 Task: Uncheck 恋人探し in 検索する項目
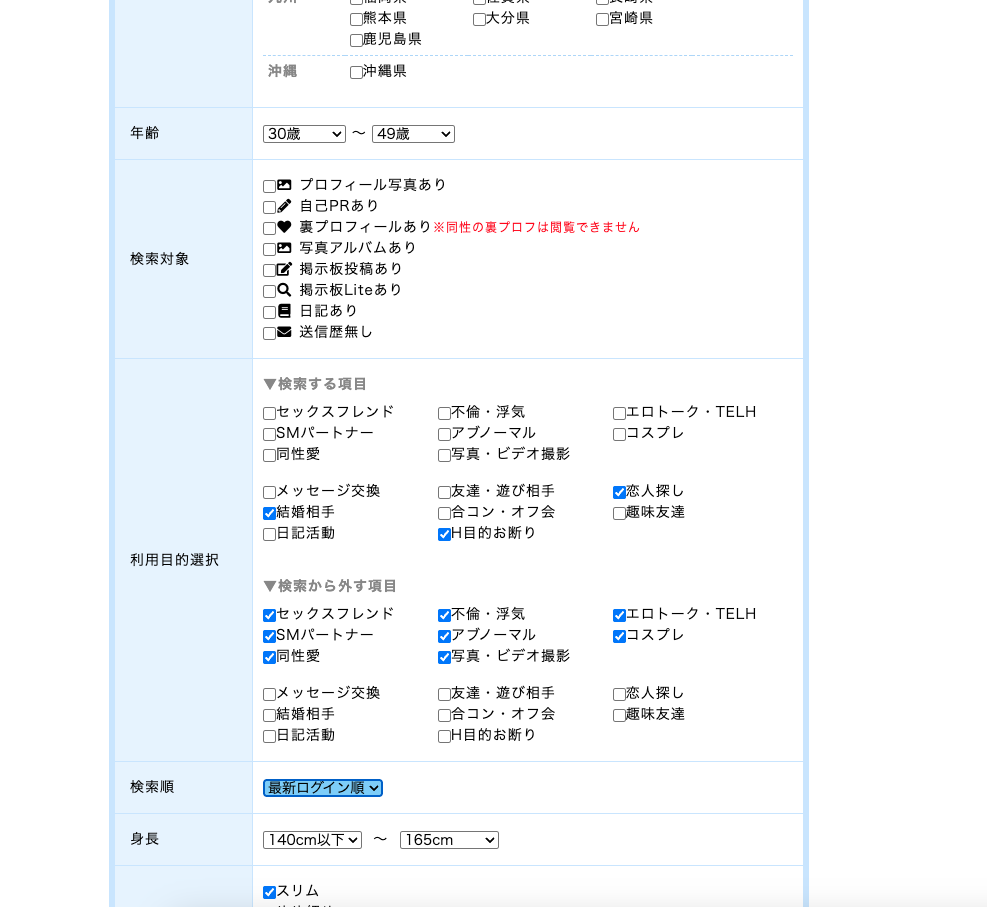(619, 492)
